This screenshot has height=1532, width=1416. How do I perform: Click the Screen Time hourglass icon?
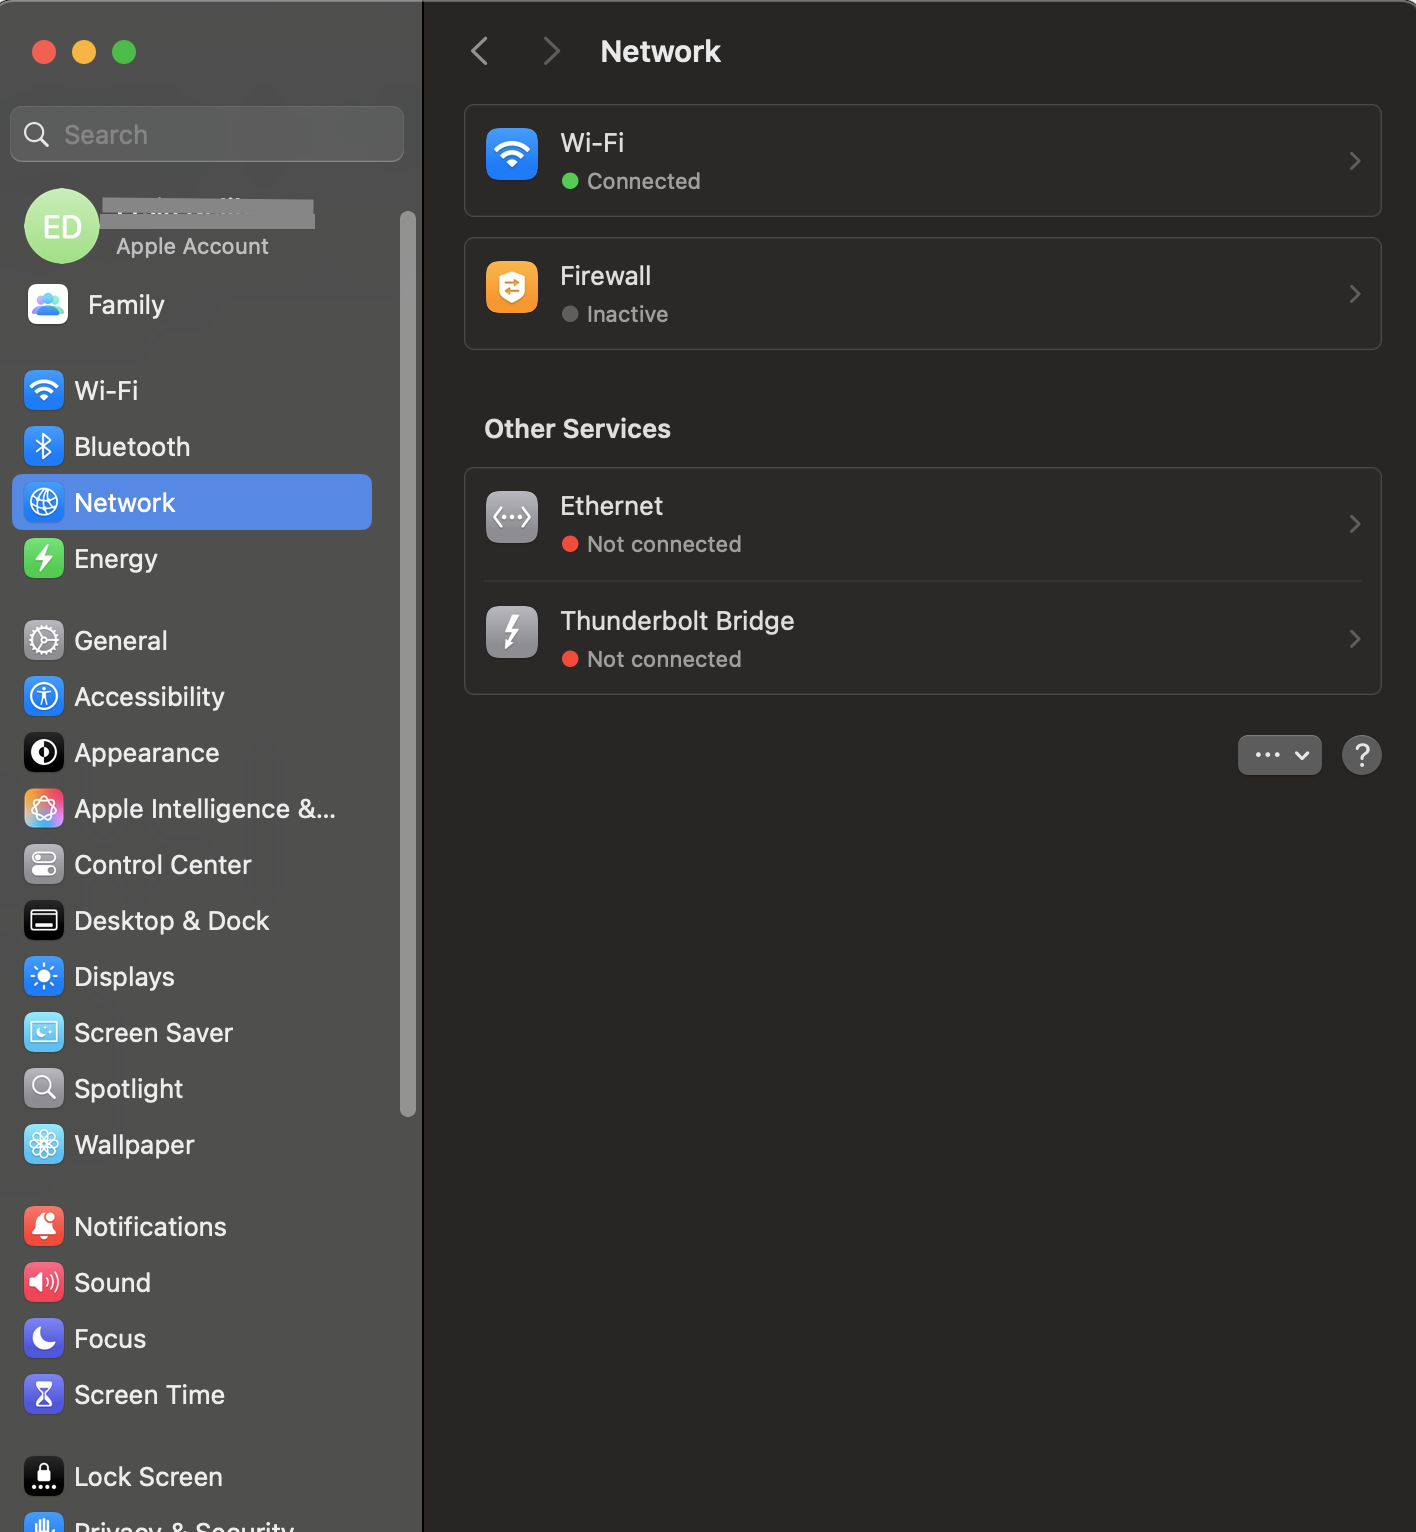(44, 1394)
